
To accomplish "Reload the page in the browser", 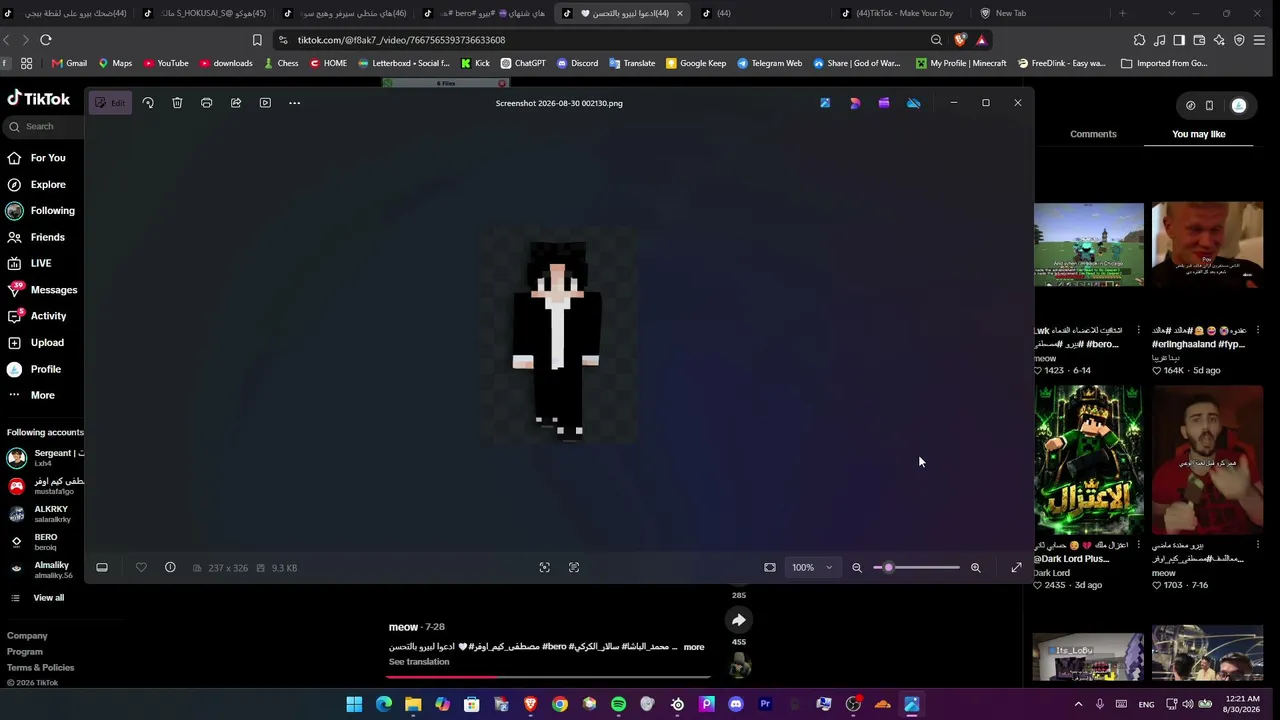I will pos(45,40).
